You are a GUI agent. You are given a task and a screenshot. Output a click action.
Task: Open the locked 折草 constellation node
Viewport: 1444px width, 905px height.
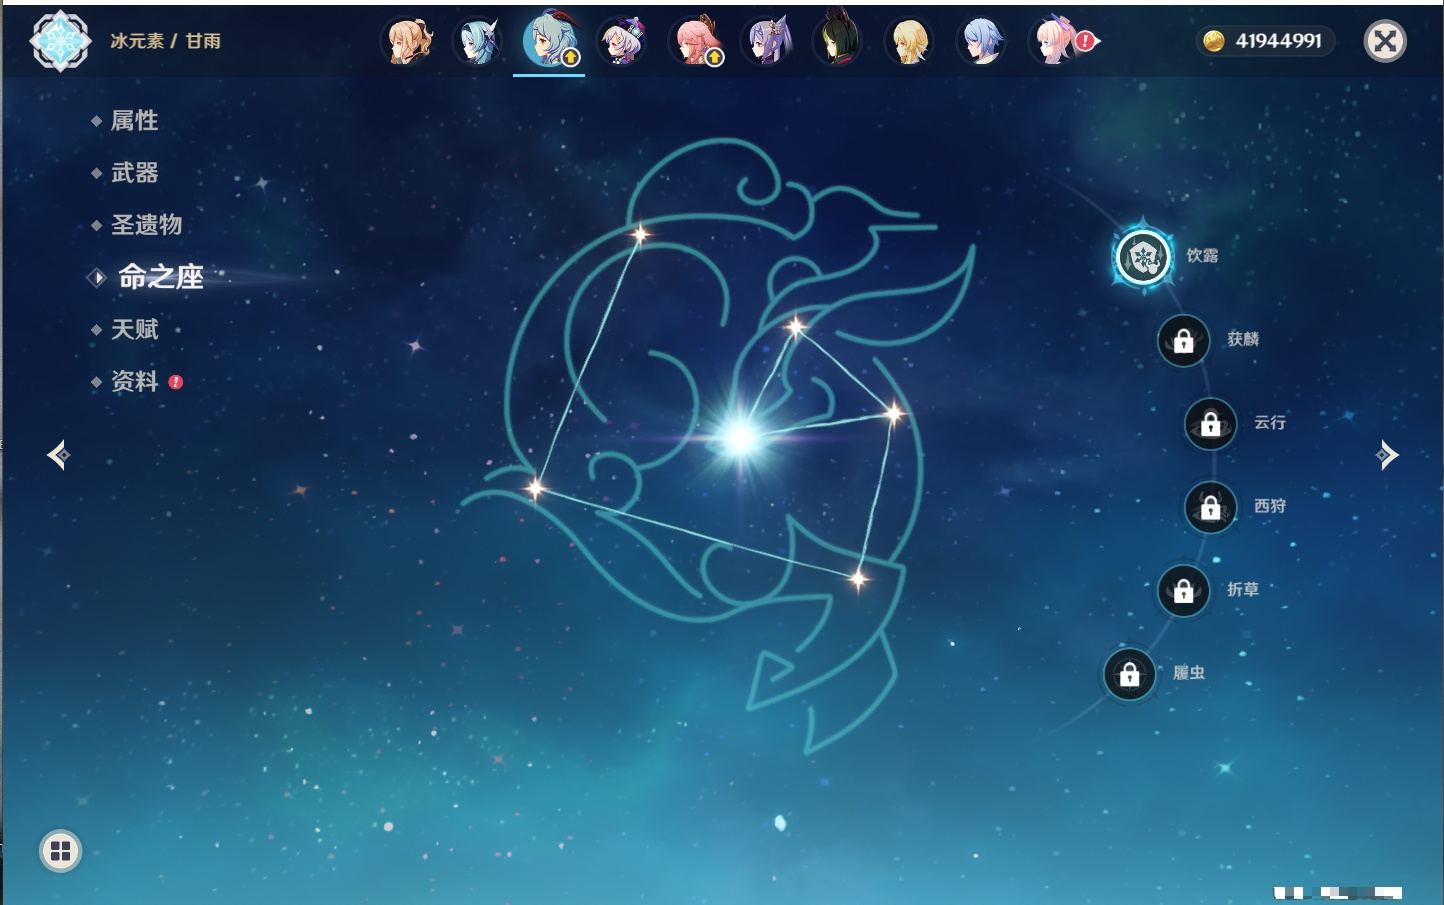[1184, 591]
